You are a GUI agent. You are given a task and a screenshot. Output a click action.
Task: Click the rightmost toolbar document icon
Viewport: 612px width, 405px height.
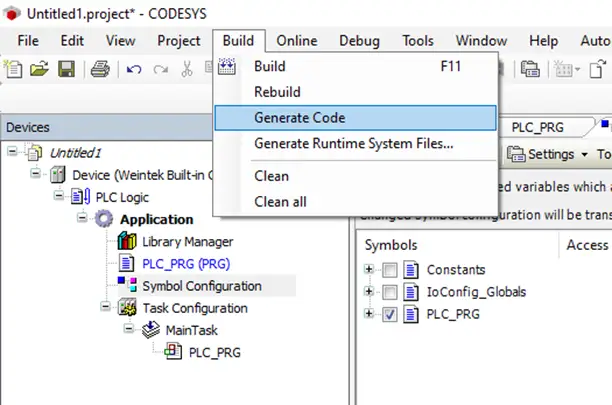(x=598, y=69)
